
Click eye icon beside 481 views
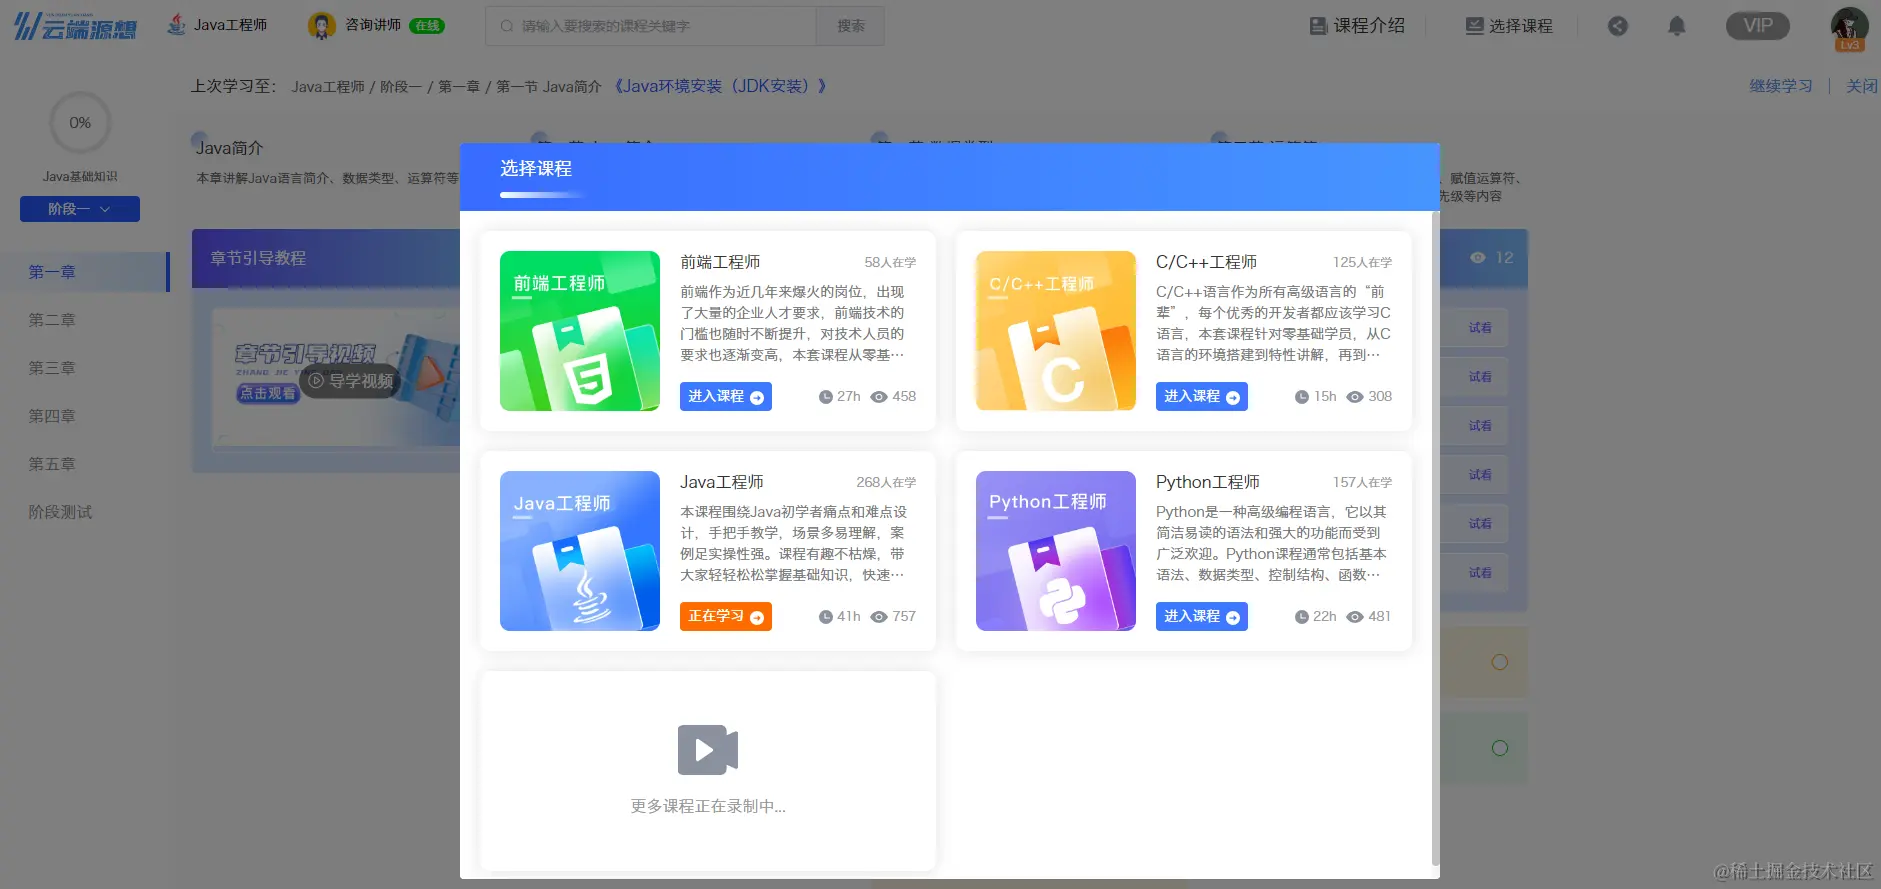(1355, 617)
